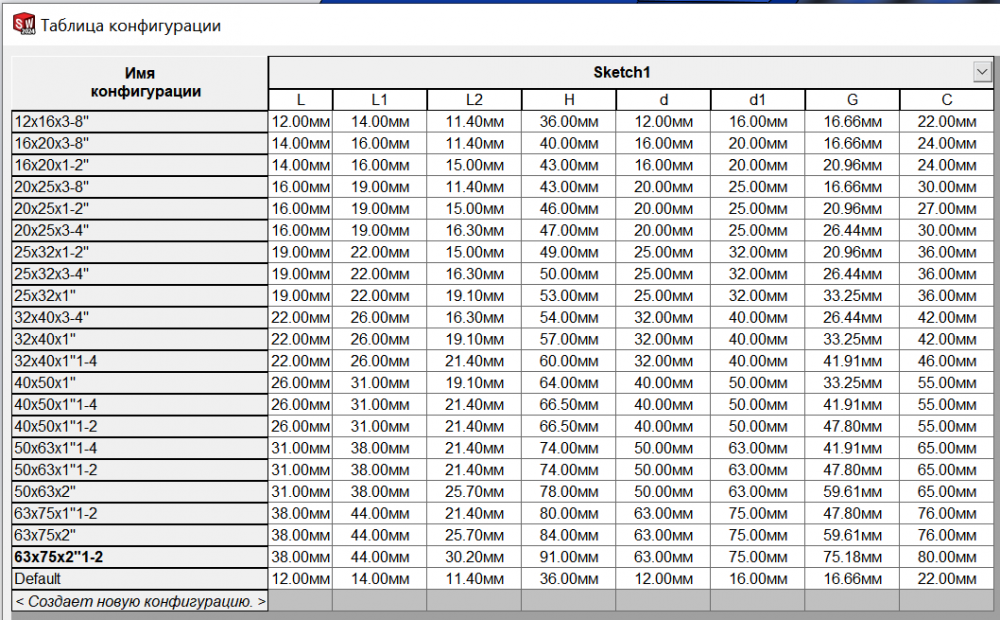Screen dimensions: 1000x620
Task: Click G value 59.61мм in row 50x63x2"
Action: 852,492
